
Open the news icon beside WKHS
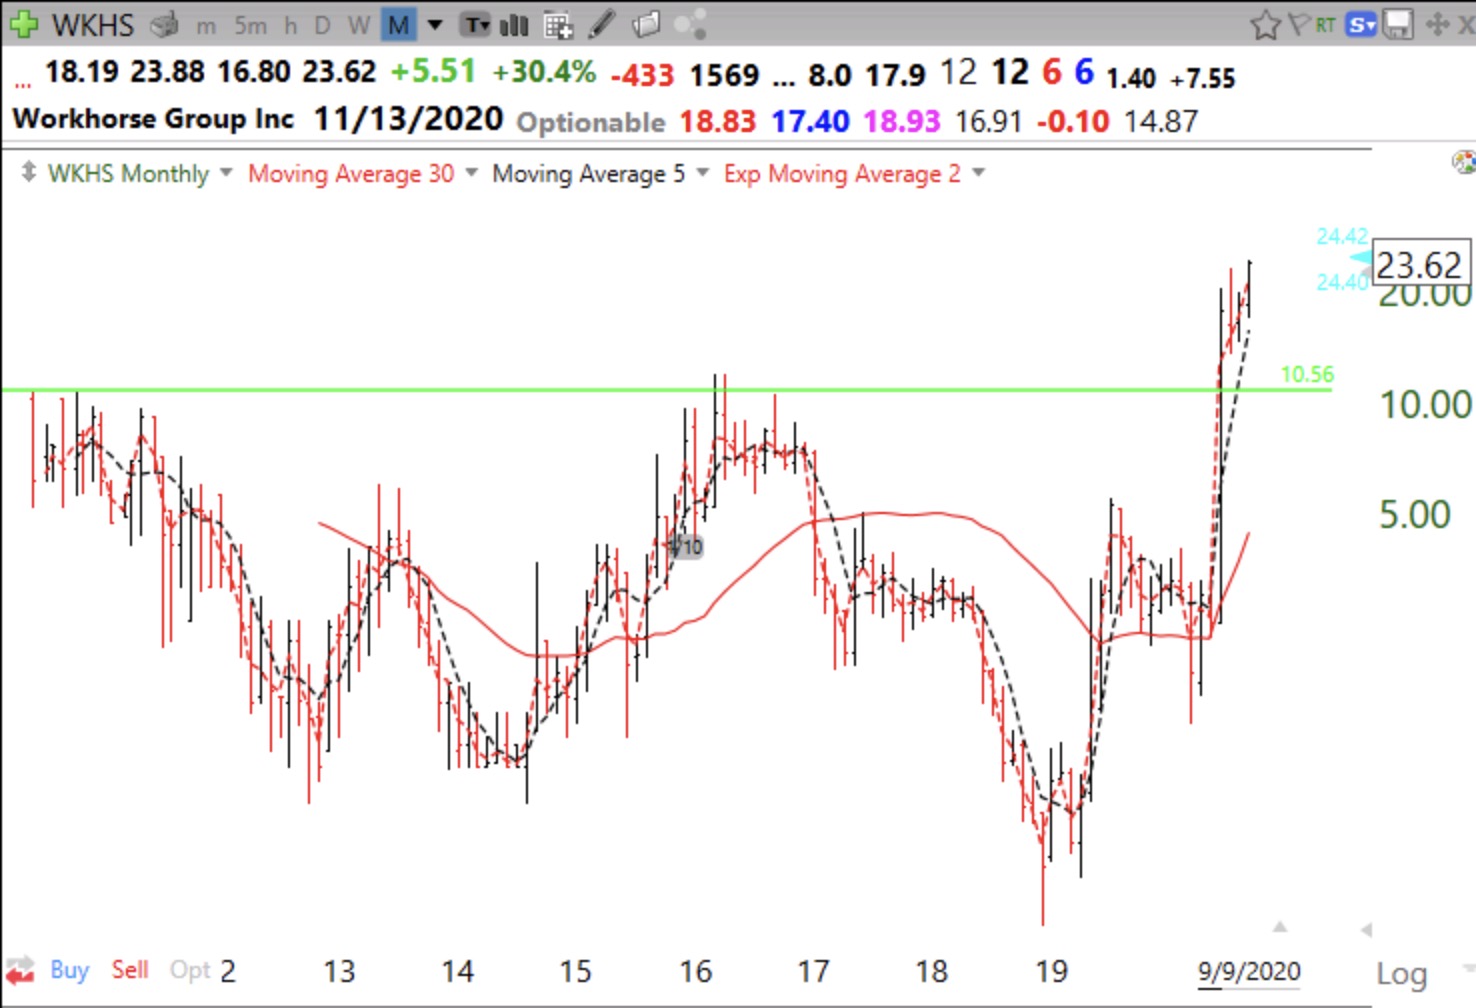point(165,25)
